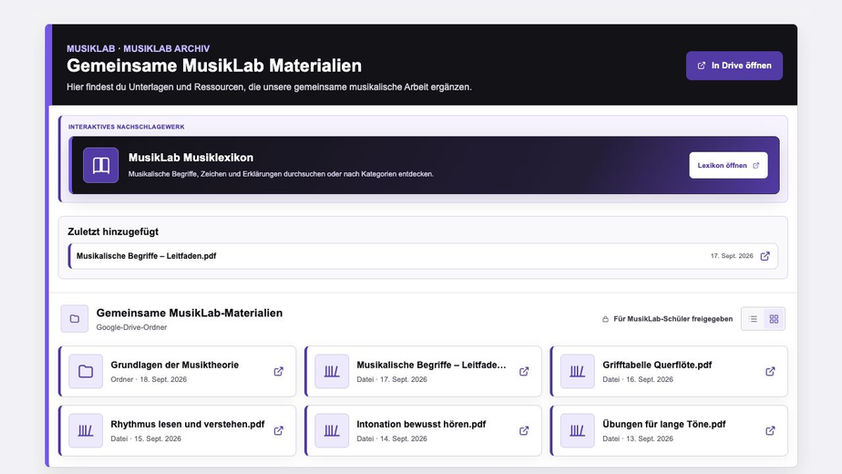Click the Gemeinsame MusikLab-Materialien folder heading

[x=189, y=313]
